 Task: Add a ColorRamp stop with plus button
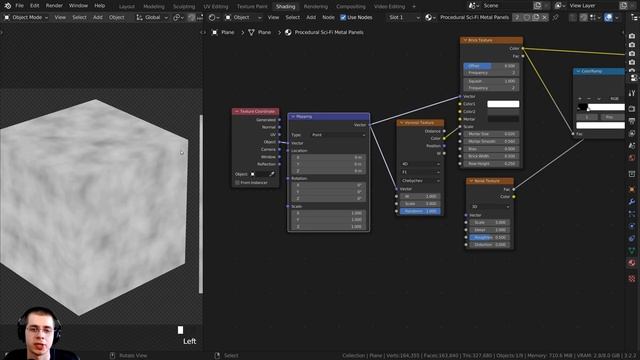[x=580, y=99]
